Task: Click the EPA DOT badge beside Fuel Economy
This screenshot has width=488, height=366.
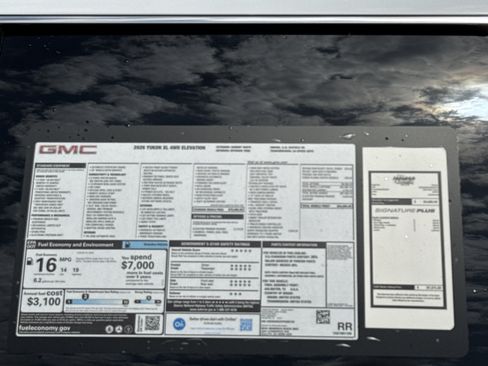Action: coord(31,244)
